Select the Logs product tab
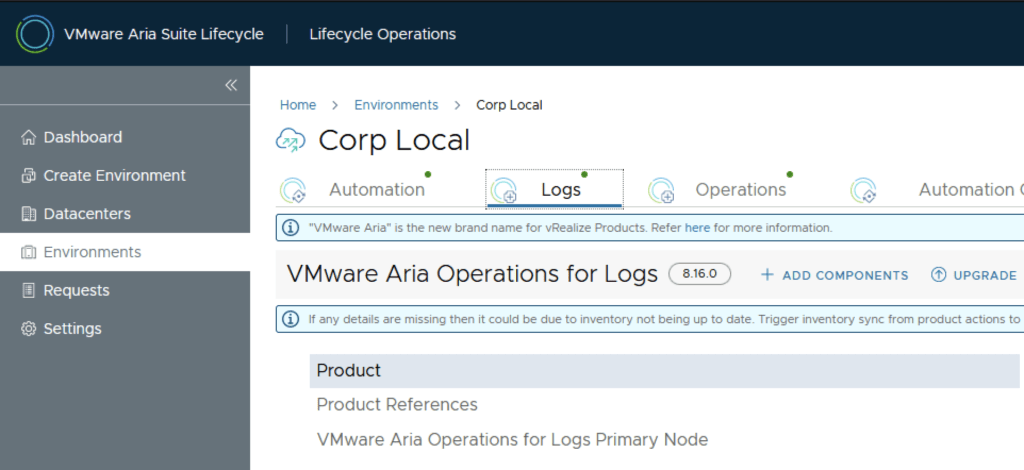The height and width of the screenshot is (470, 1024). click(x=560, y=190)
